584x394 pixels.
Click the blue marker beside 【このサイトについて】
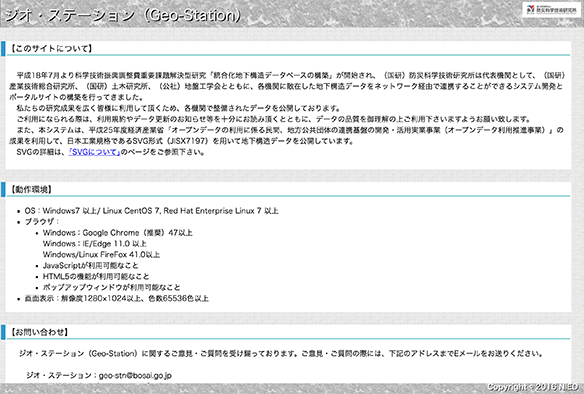coord(3,48)
